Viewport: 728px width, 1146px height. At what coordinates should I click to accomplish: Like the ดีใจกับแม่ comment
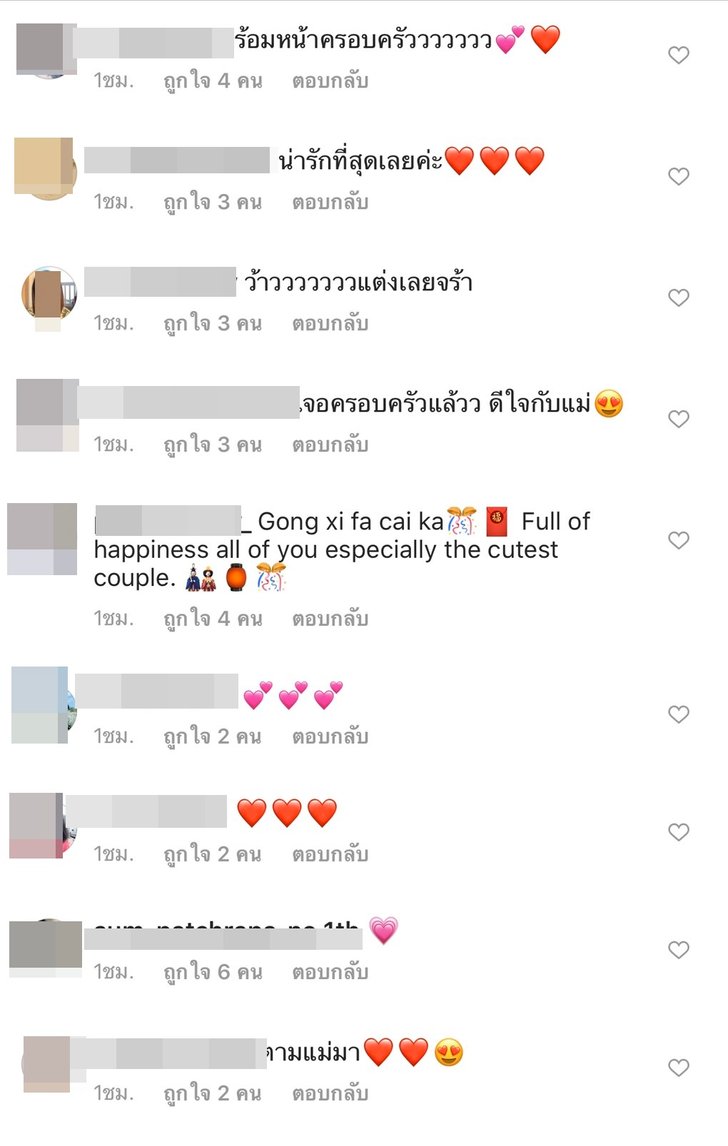coord(678,419)
